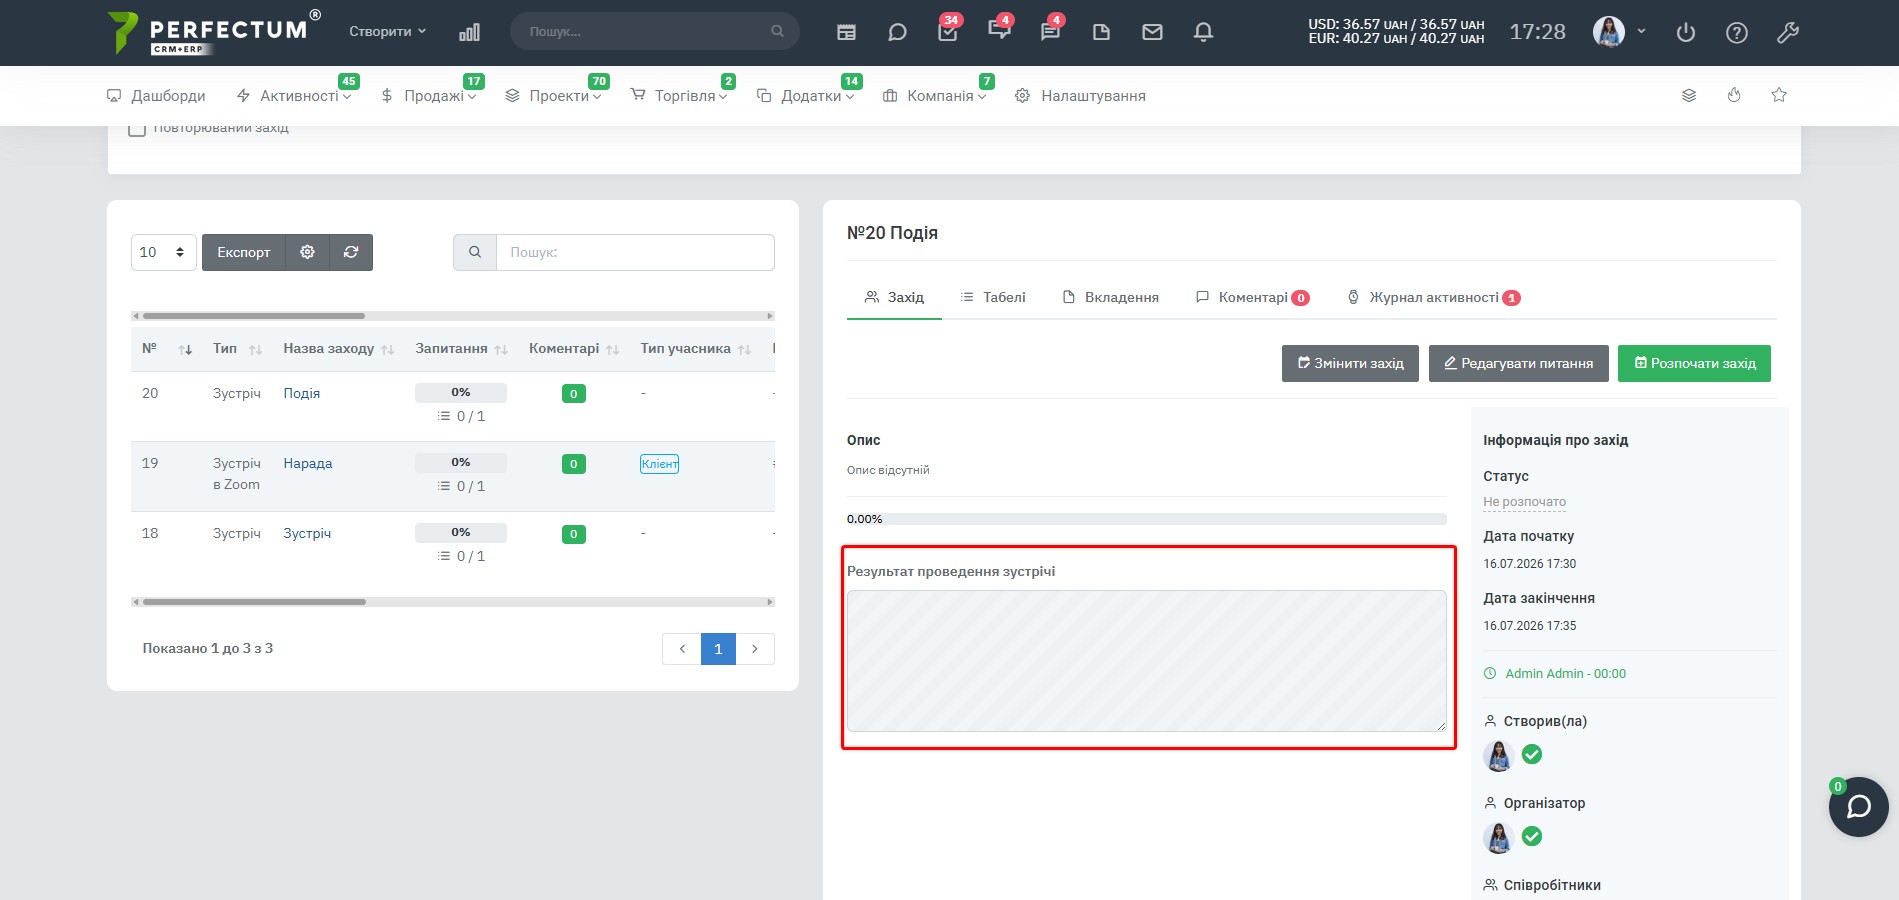Expand the Створити dropdown
Screen dimensions: 1899x900
tap(388, 31)
